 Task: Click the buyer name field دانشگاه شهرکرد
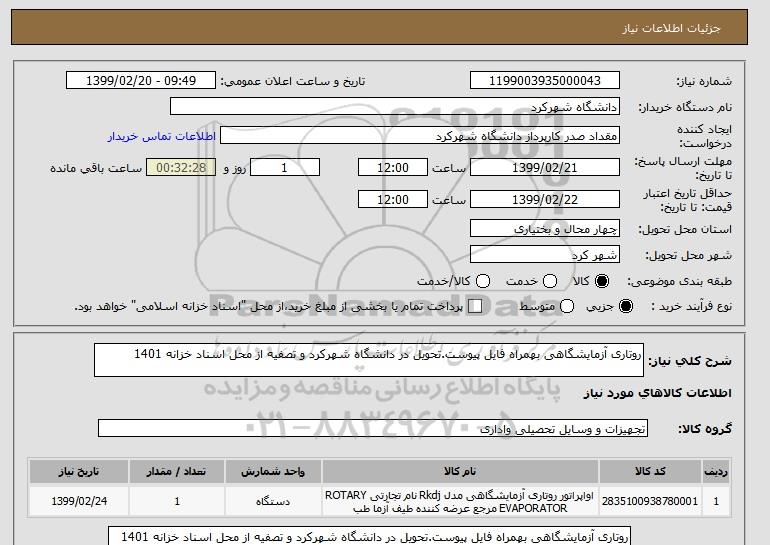395,107
